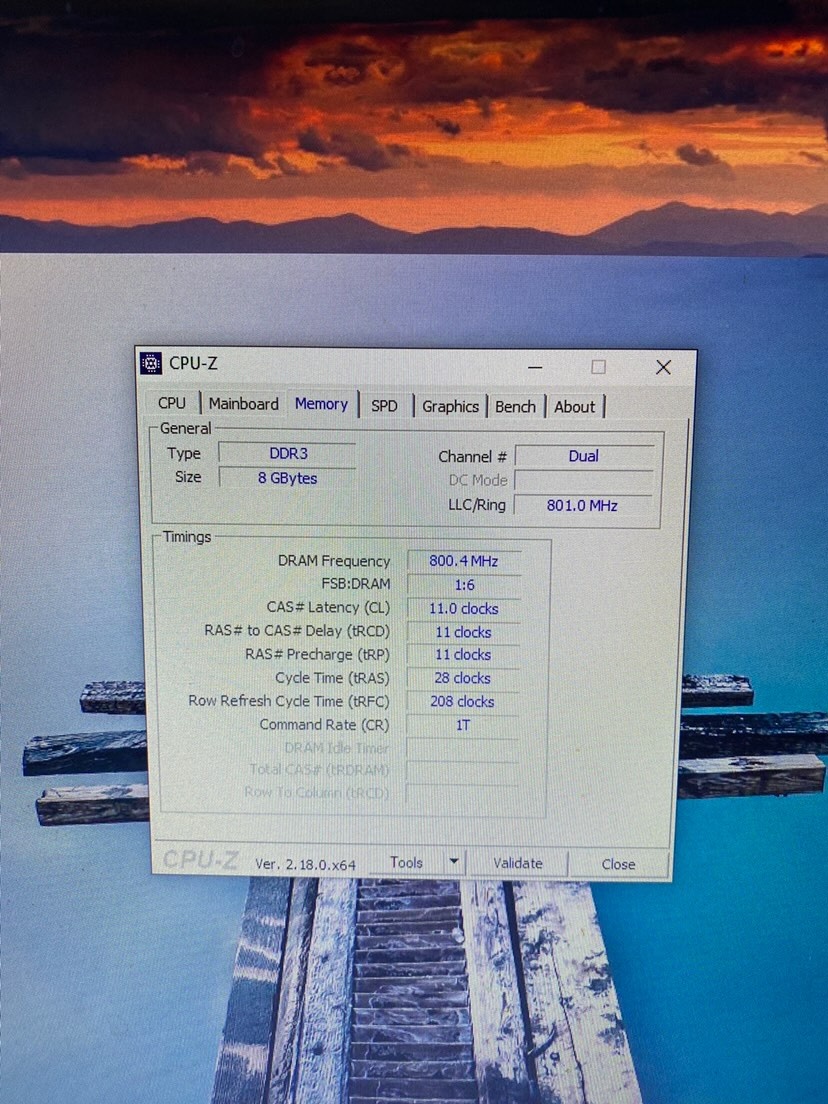This screenshot has width=828, height=1104.
Task: Click the Close button at bottom
Action: tap(618, 864)
